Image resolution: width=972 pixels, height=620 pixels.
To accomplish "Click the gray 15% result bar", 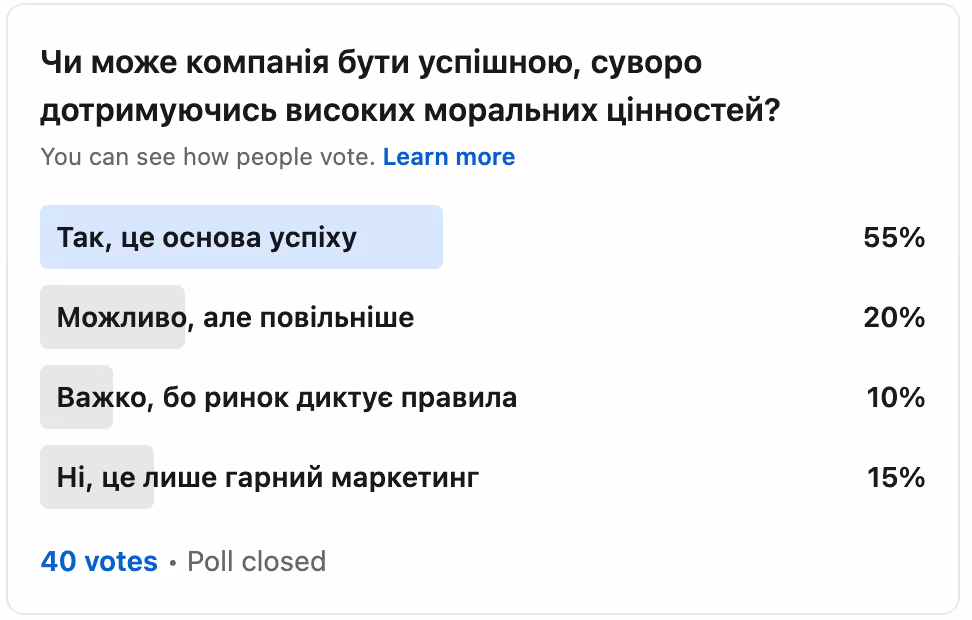I will (x=97, y=477).
